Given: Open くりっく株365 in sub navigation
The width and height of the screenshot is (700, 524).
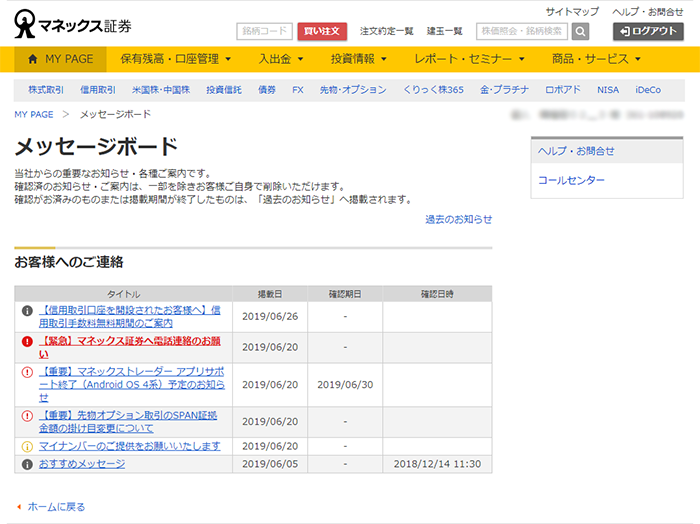Looking at the screenshot, I should click(x=433, y=90).
